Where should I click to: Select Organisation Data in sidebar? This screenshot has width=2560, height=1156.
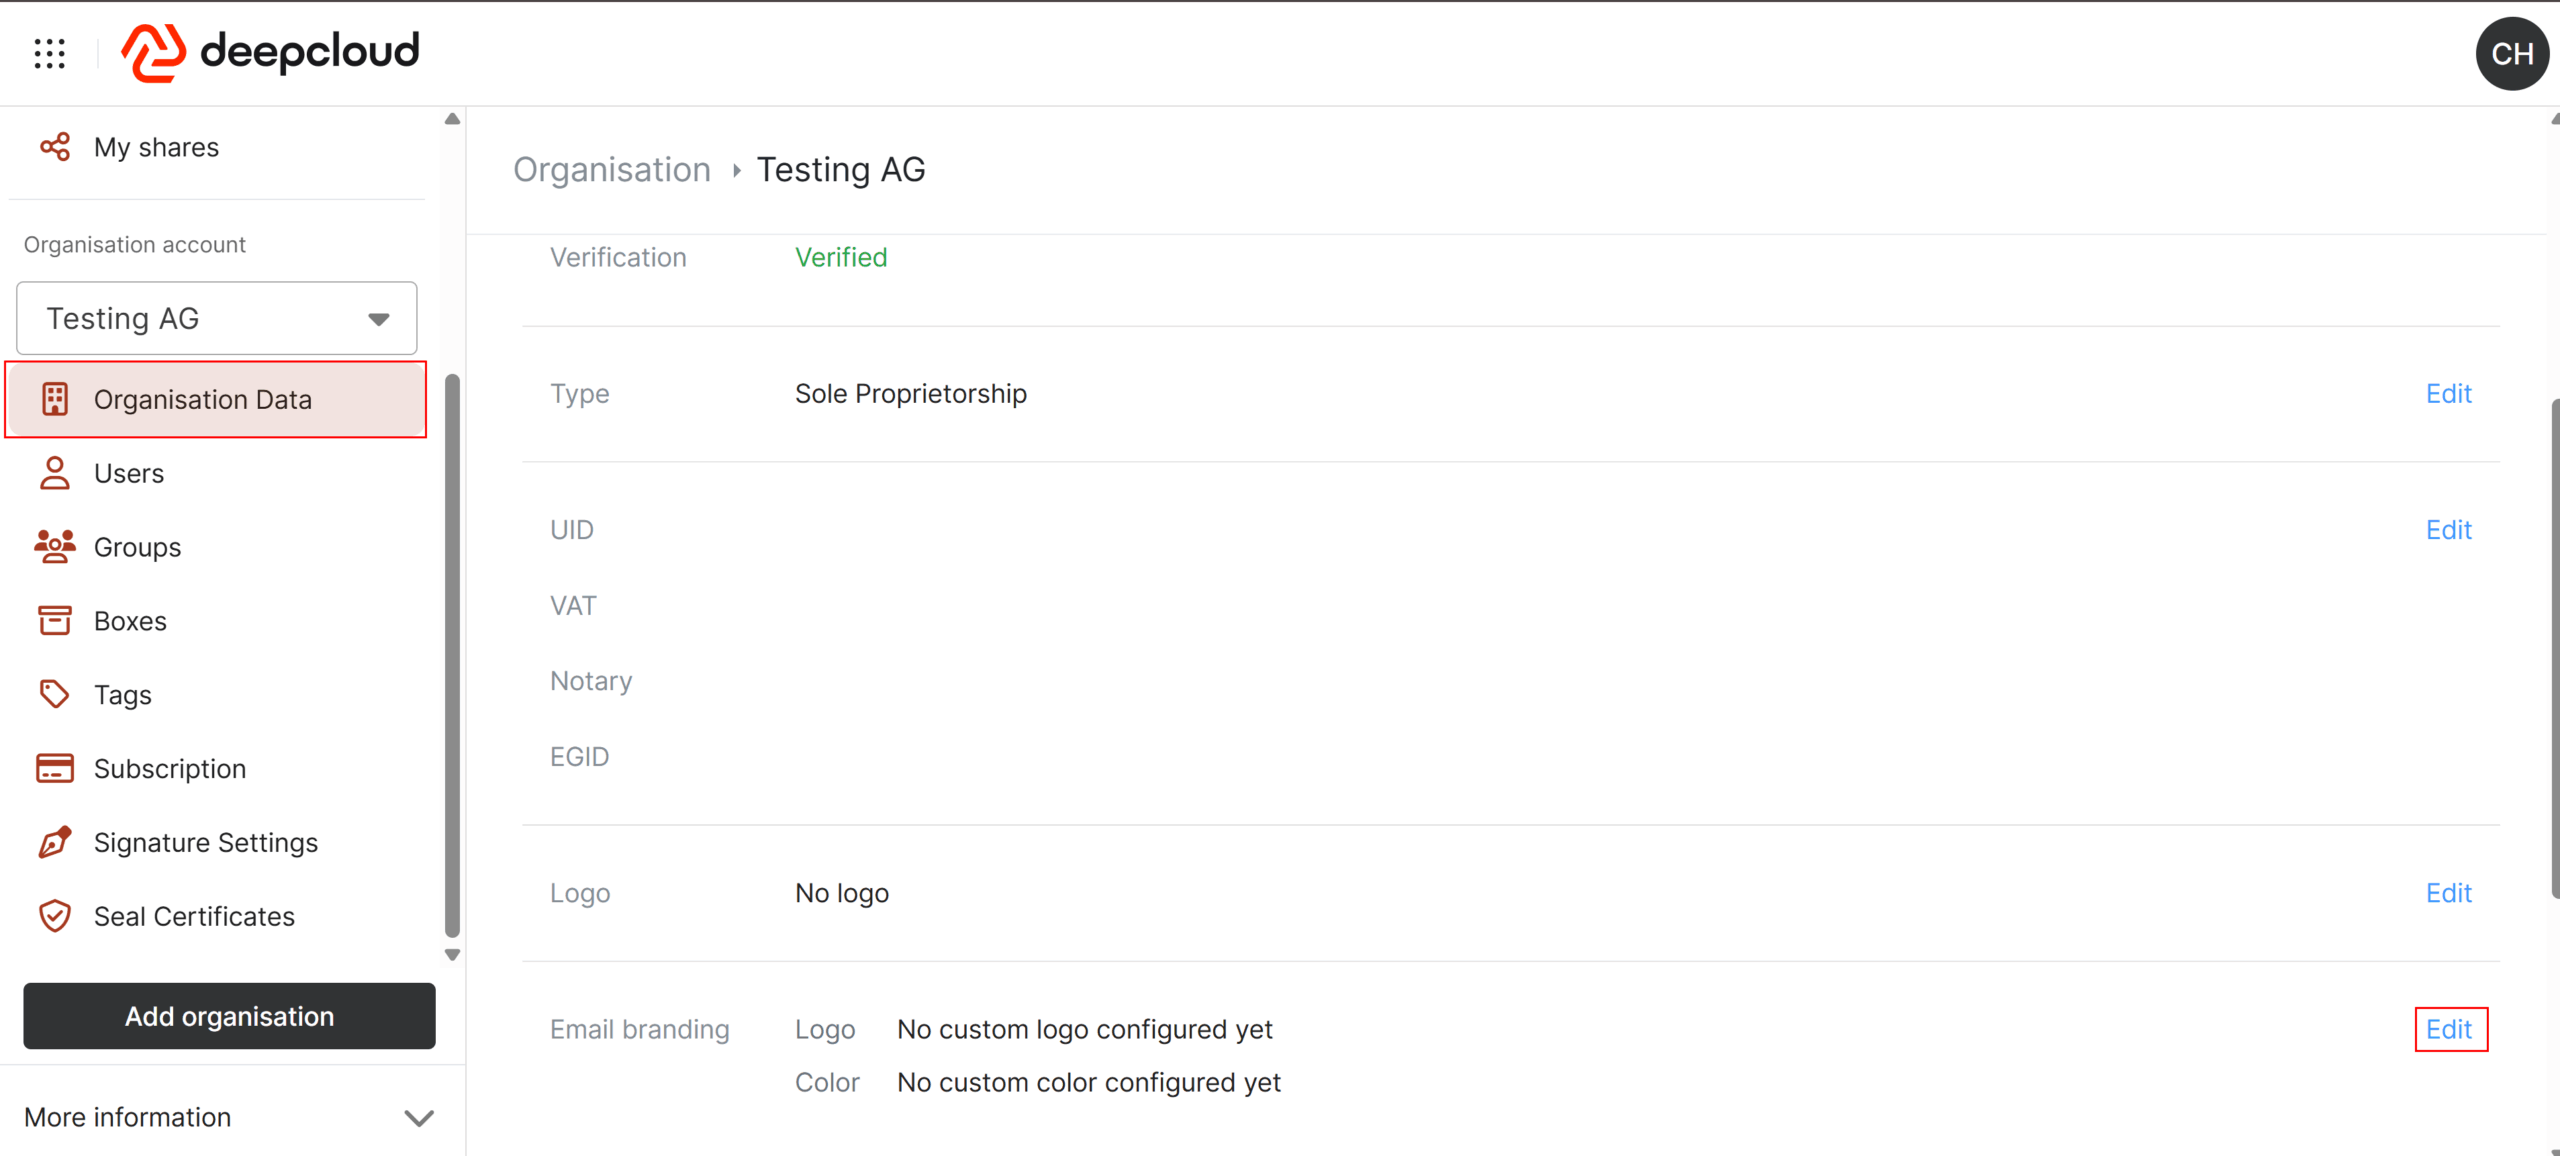coord(203,400)
